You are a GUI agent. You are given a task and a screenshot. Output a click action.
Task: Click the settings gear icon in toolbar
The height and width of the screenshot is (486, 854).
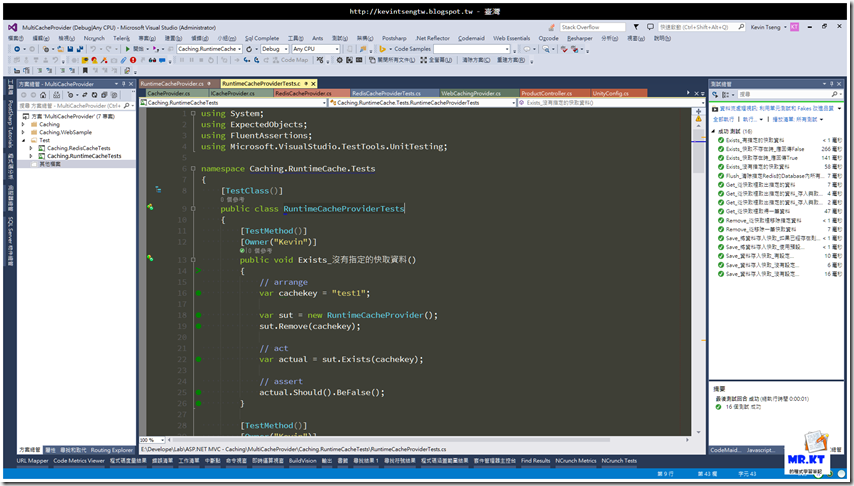click(339, 60)
